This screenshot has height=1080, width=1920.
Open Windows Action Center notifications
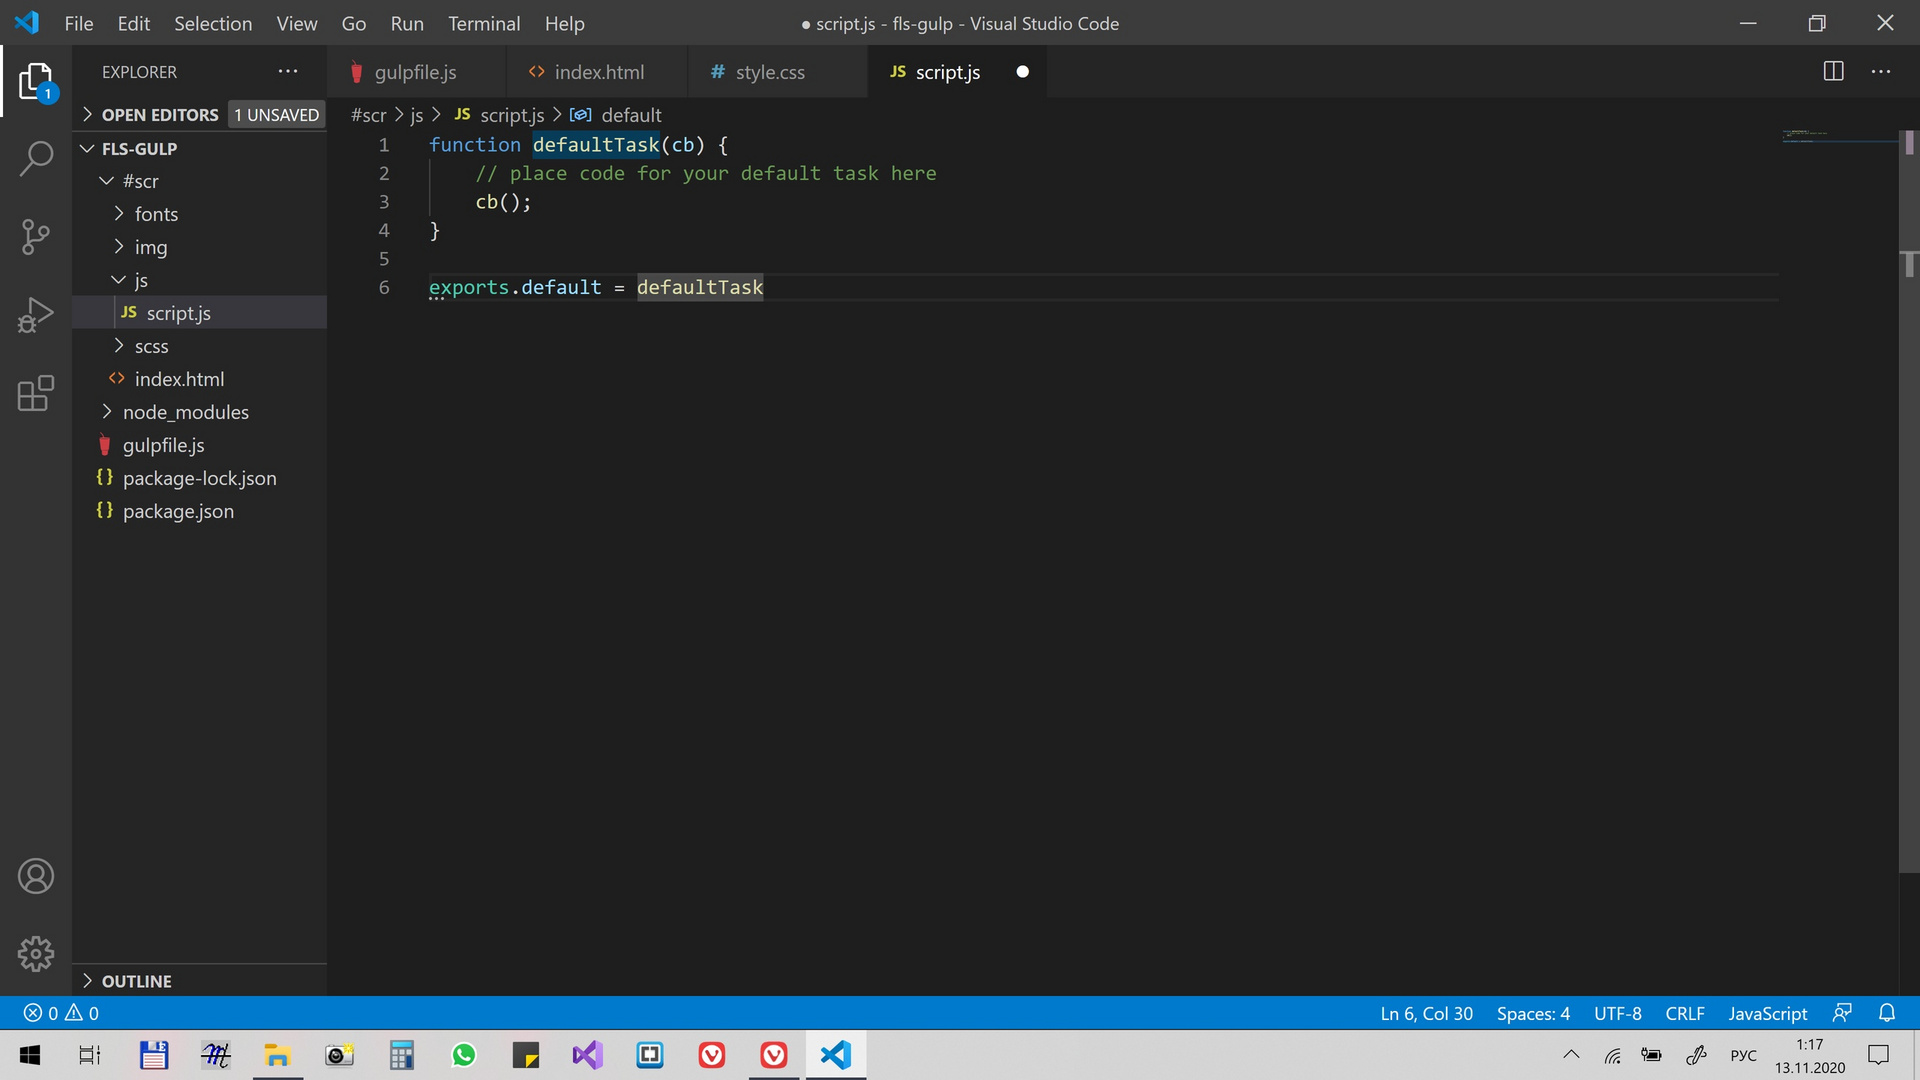[1878, 1055]
